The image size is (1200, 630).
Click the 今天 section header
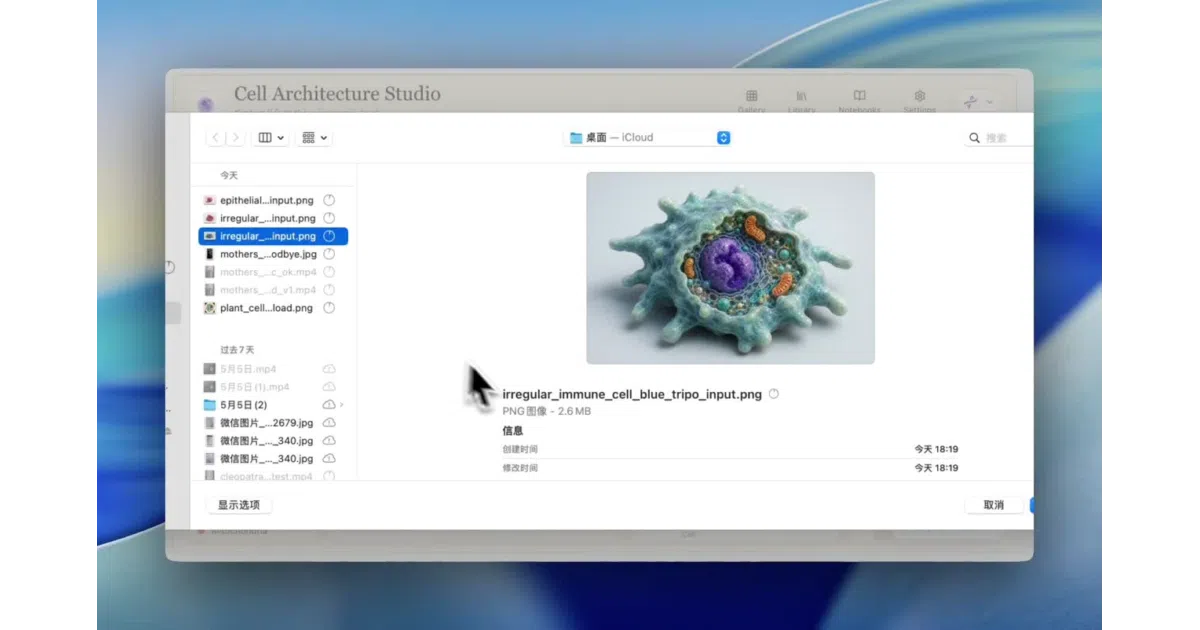pyautogui.click(x=229, y=175)
